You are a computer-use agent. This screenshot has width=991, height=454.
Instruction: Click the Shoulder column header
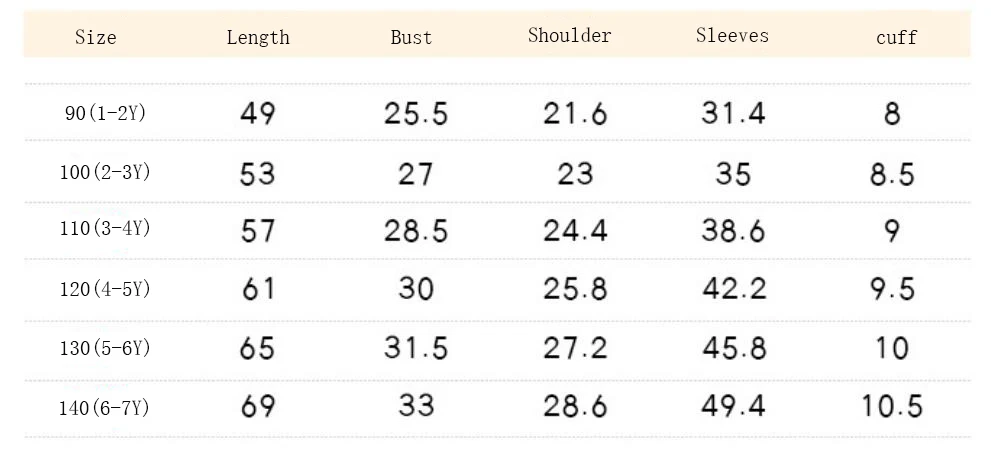click(569, 36)
